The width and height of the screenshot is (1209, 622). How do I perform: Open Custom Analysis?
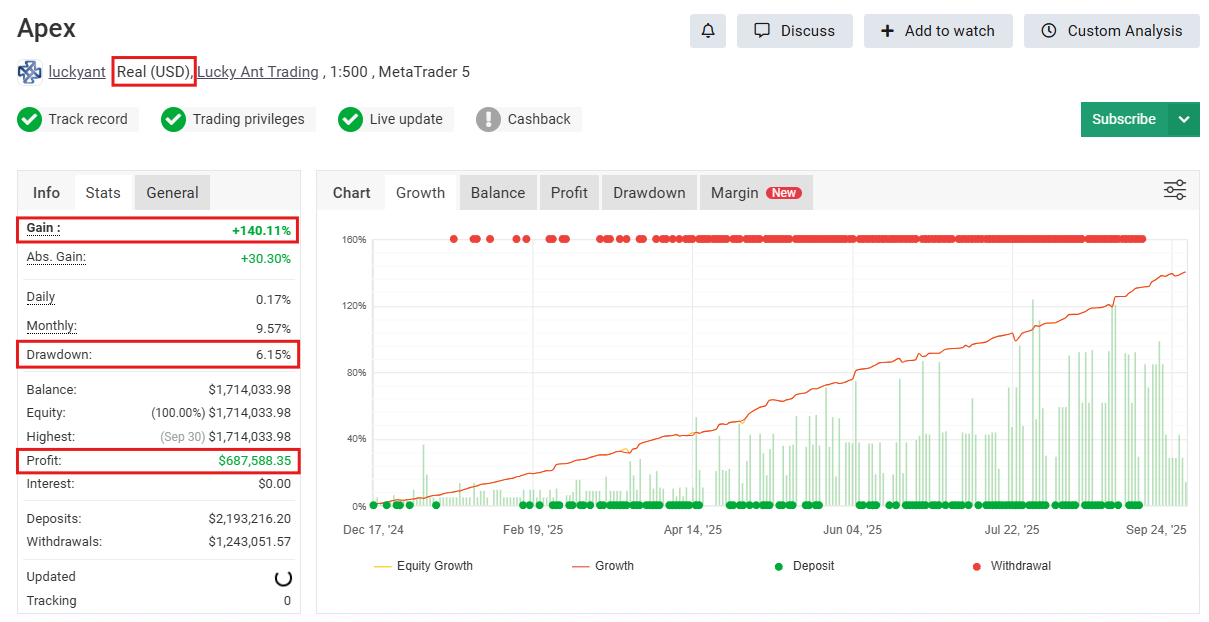(1111, 31)
